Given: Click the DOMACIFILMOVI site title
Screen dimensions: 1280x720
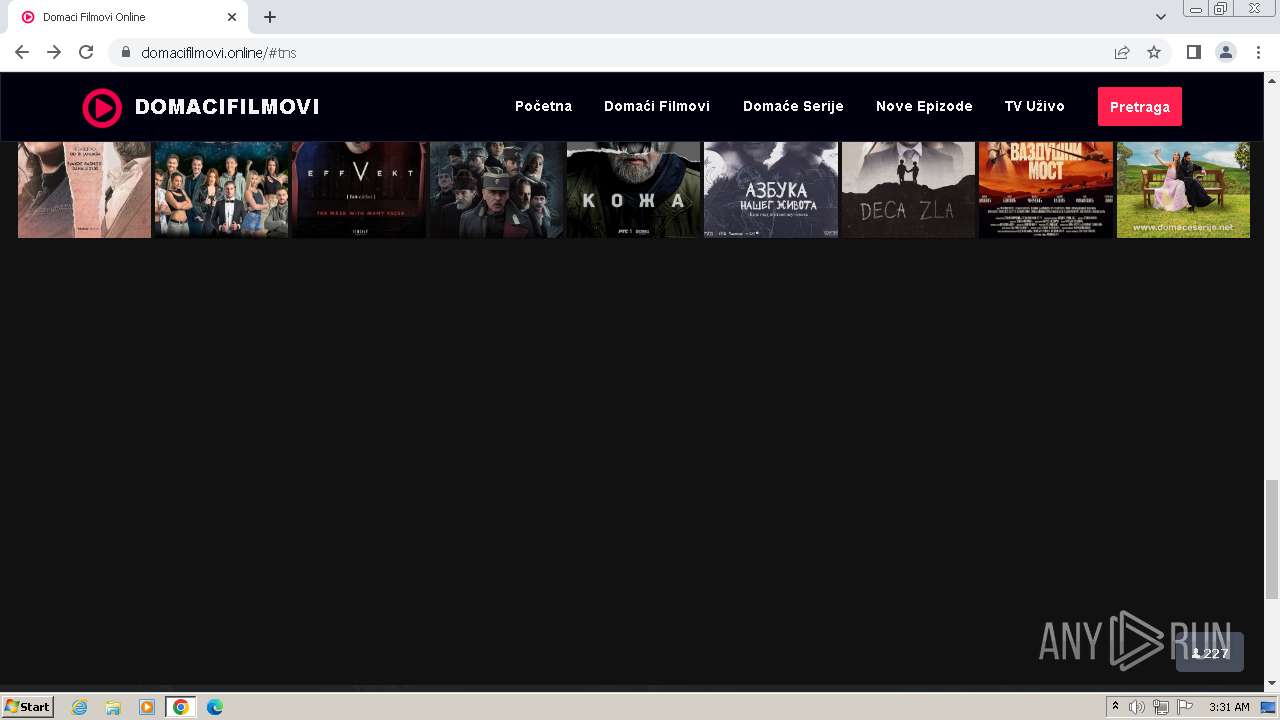Looking at the screenshot, I should click(x=227, y=107).
